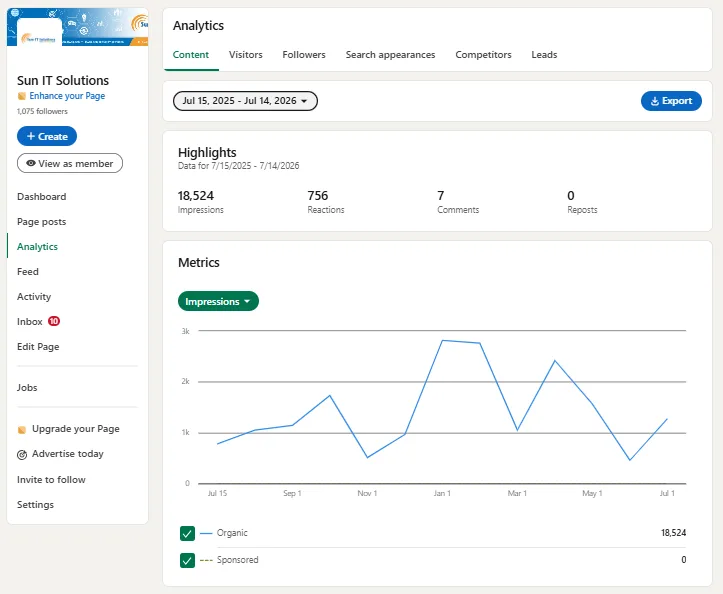Open Edit Page in the sidebar
723x594 pixels.
tap(38, 346)
